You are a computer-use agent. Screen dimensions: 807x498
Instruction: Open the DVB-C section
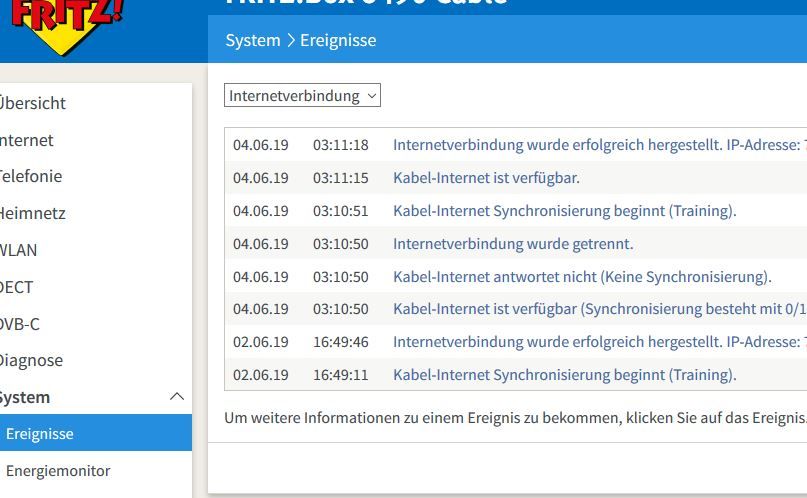click(x=20, y=324)
